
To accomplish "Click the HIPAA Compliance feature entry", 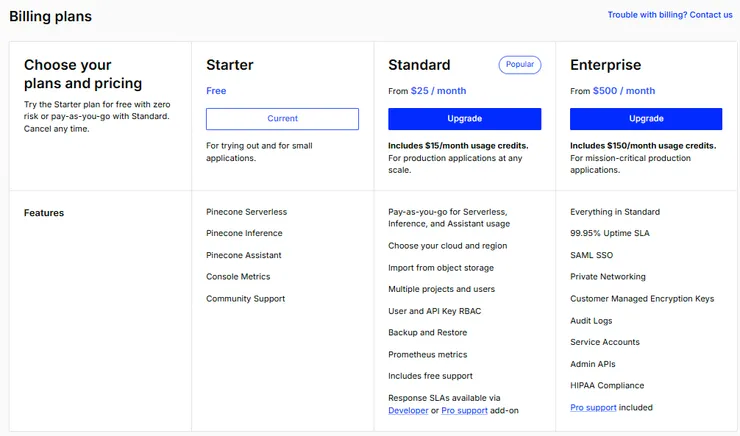I will coord(607,386).
